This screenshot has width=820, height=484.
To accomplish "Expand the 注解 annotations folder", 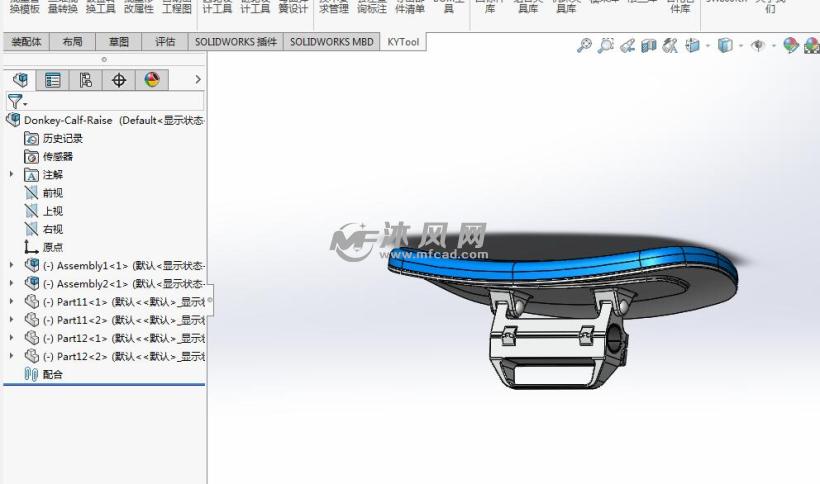I will pyautogui.click(x=11, y=174).
